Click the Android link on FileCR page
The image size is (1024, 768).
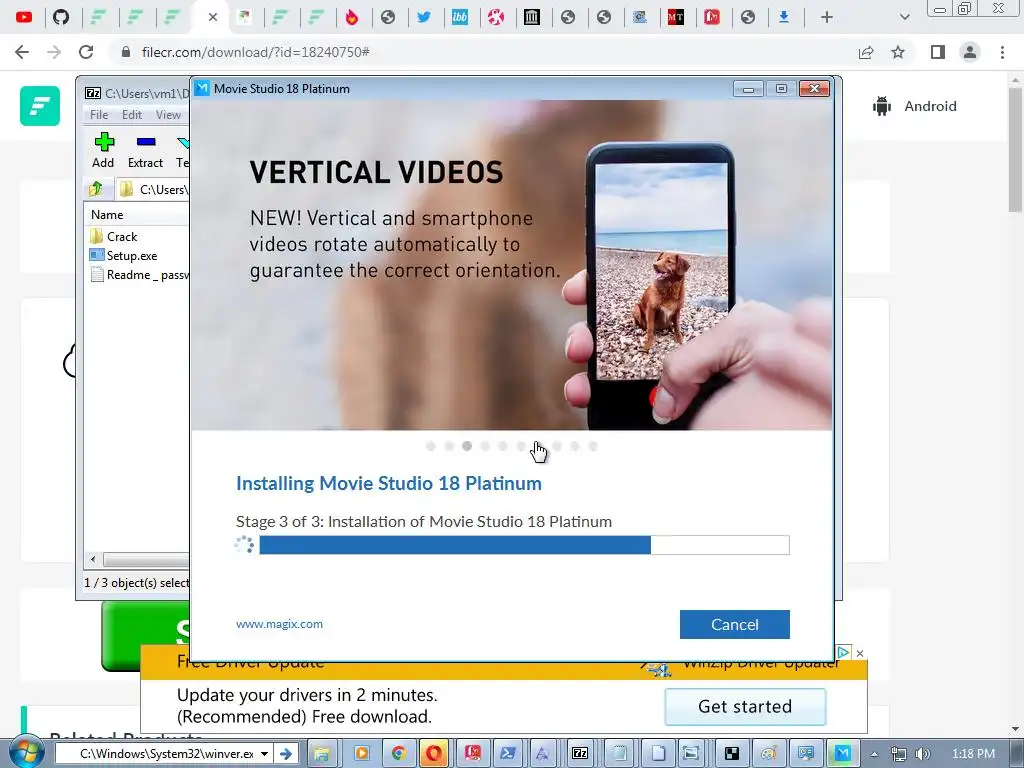pyautogui.click(x=914, y=106)
